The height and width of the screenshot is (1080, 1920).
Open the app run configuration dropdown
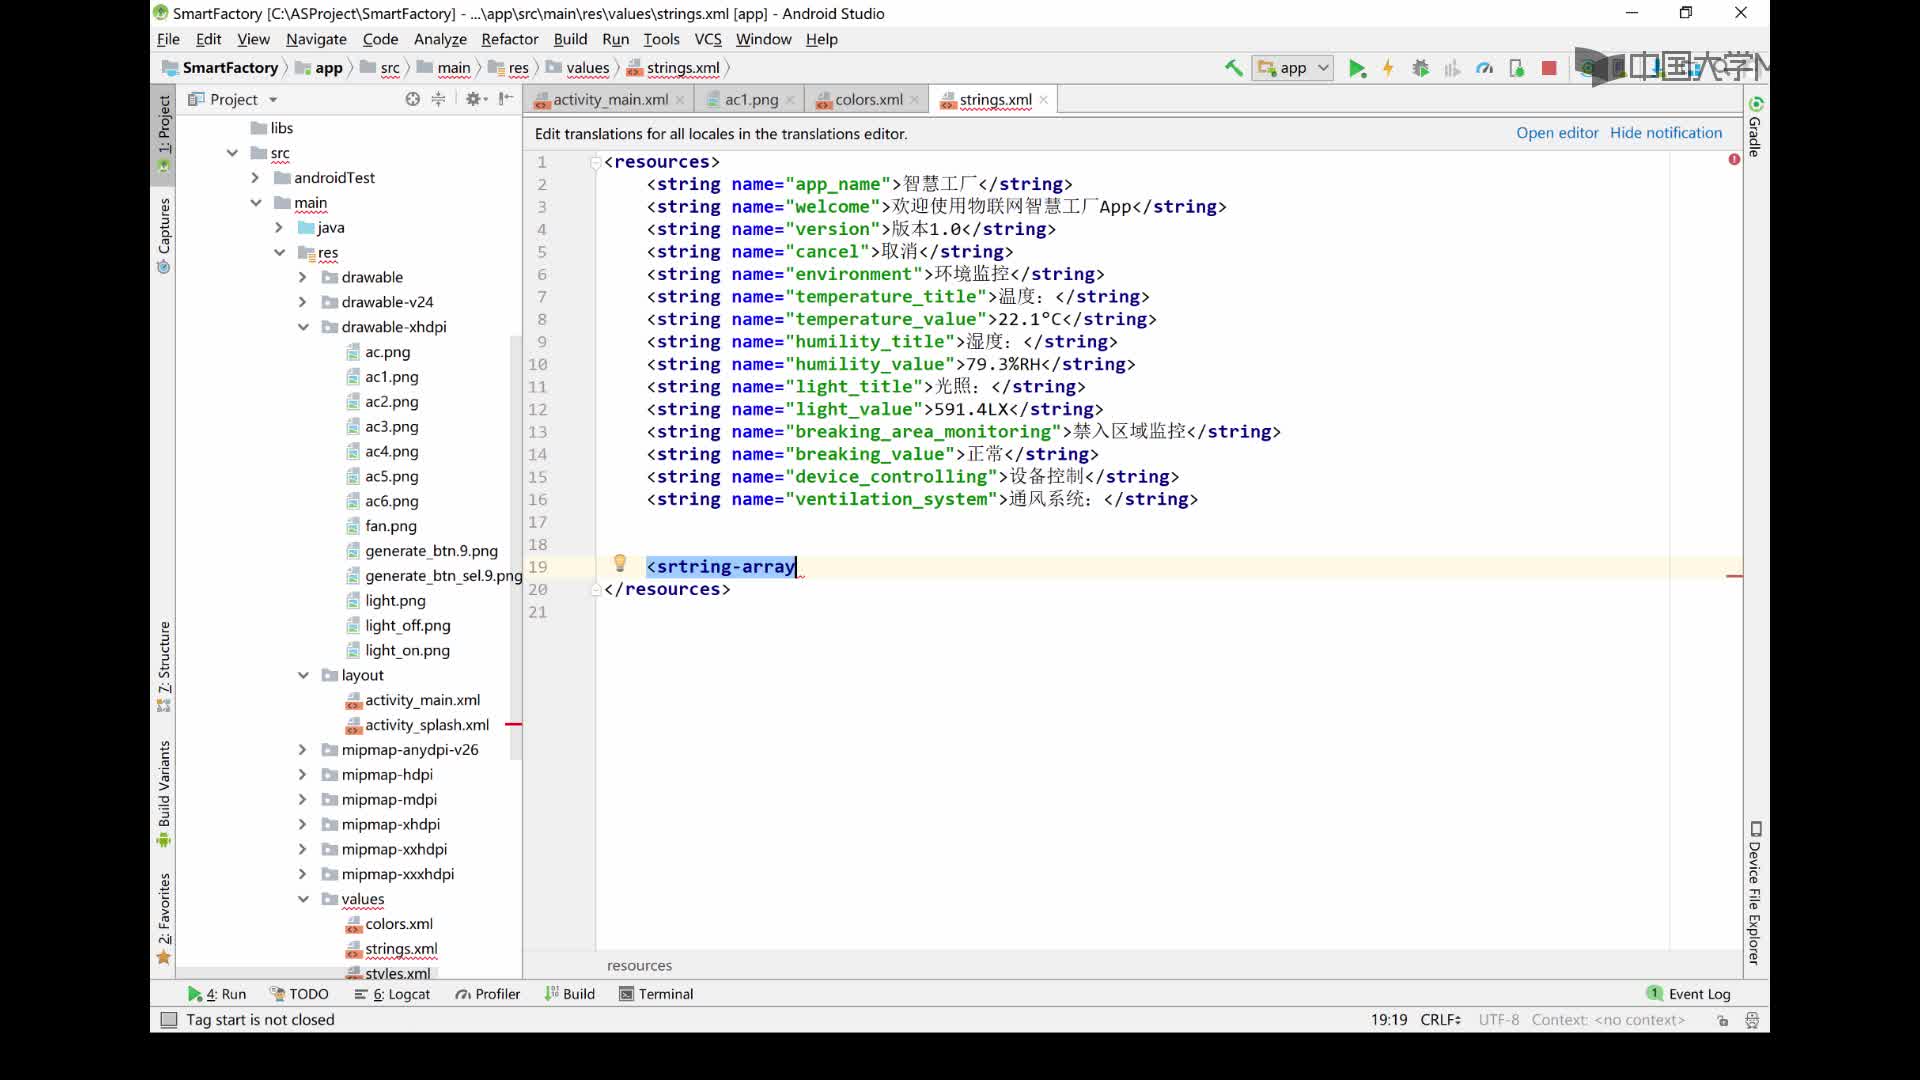pos(1293,68)
